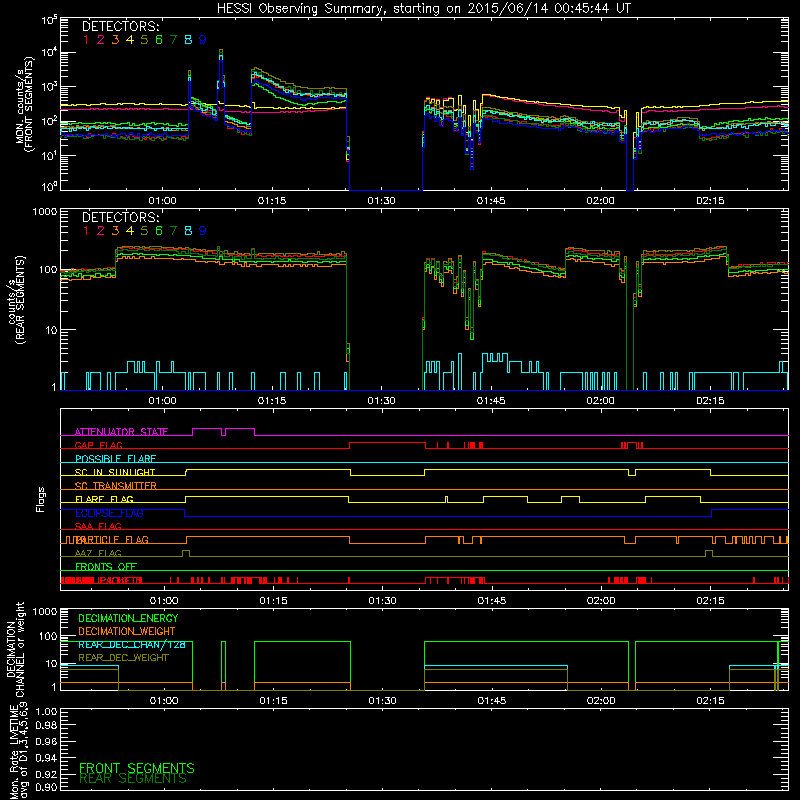The height and width of the screenshot is (800, 800).
Task: Click the 02:15 tick label under the front segments plot
Action: point(710,201)
